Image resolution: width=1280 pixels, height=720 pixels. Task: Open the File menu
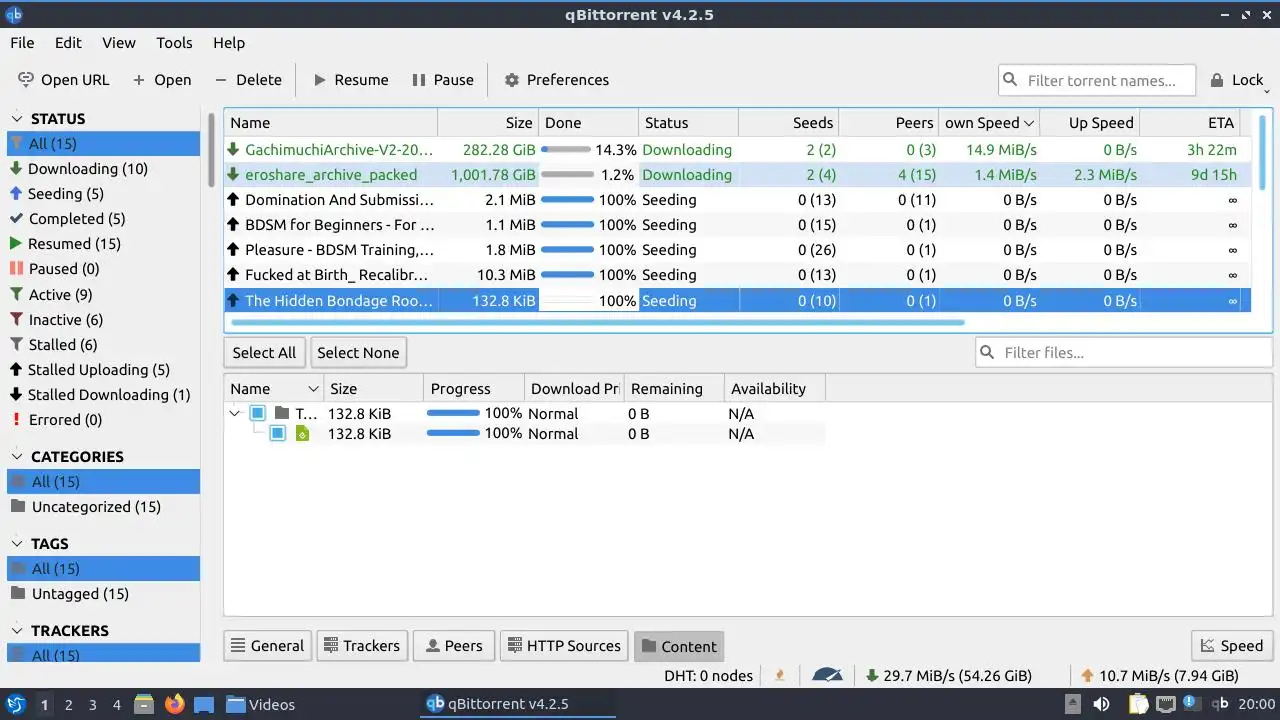point(22,43)
